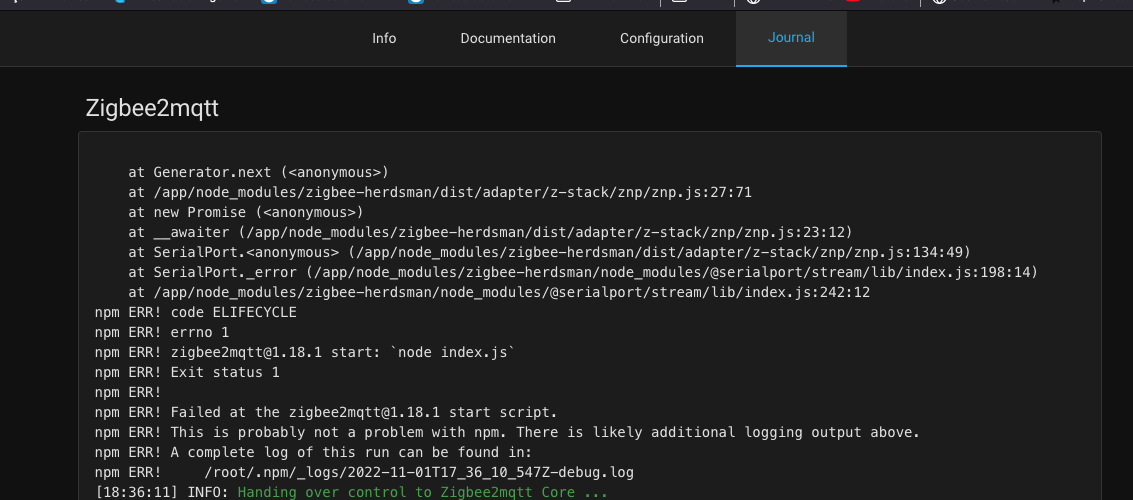Click the 'at new Promise (<anonymous>)' line

pos(246,212)
